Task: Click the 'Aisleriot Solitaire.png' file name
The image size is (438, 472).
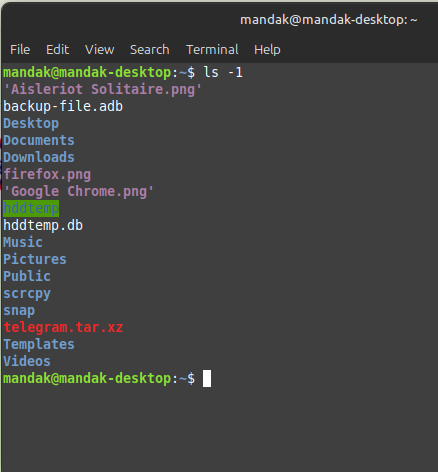Action: 103,89
